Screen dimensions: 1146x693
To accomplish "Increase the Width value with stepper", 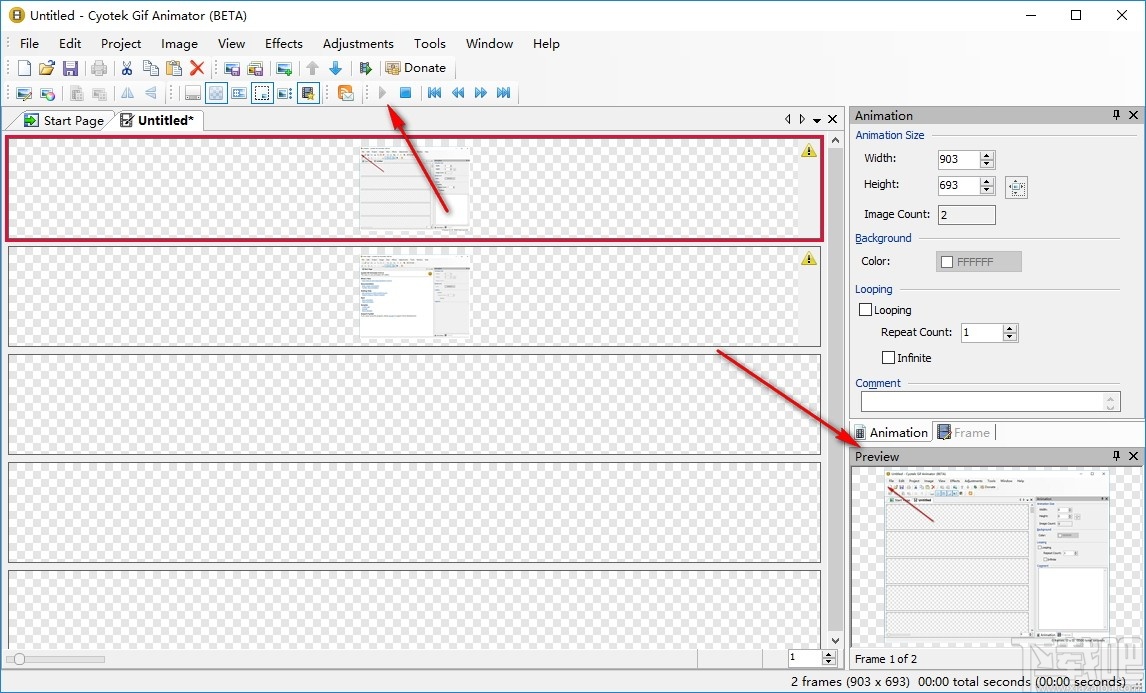I will click(987, 155).
